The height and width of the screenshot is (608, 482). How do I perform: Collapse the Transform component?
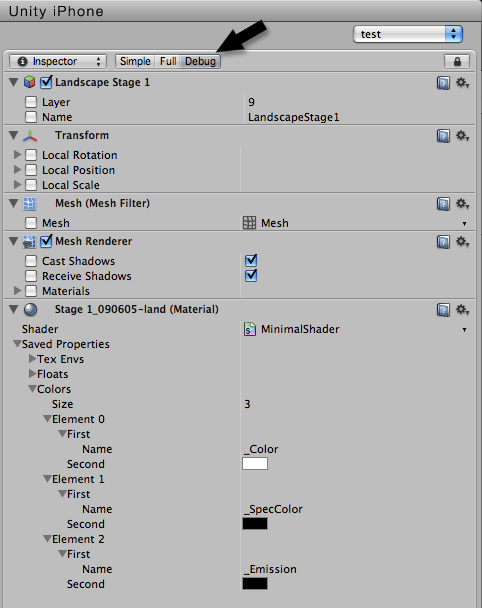tap(14, 136)
